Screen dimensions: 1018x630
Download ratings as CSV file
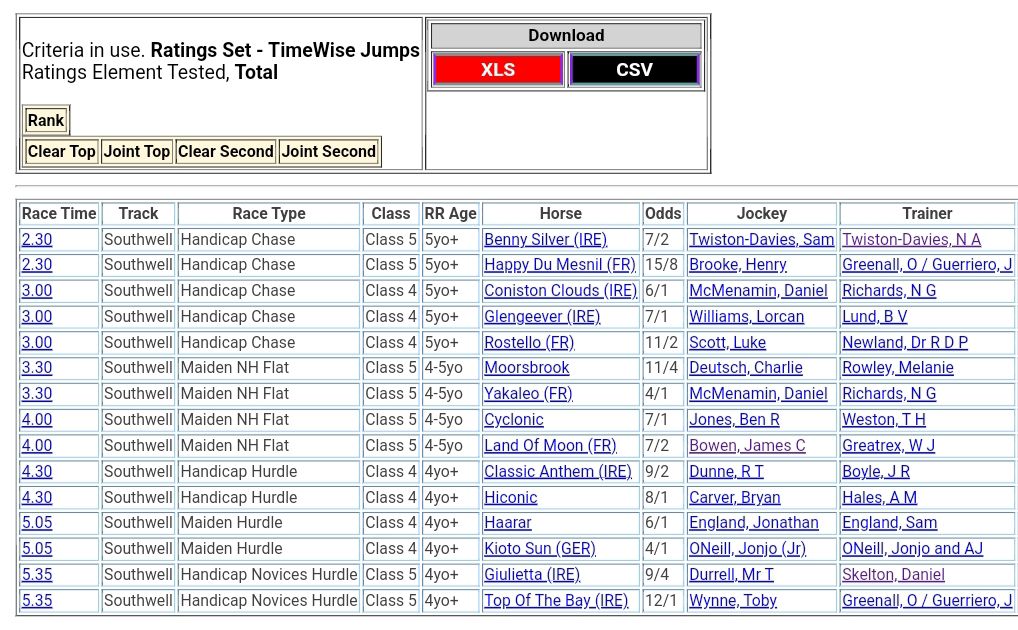(x=634, y=70)
